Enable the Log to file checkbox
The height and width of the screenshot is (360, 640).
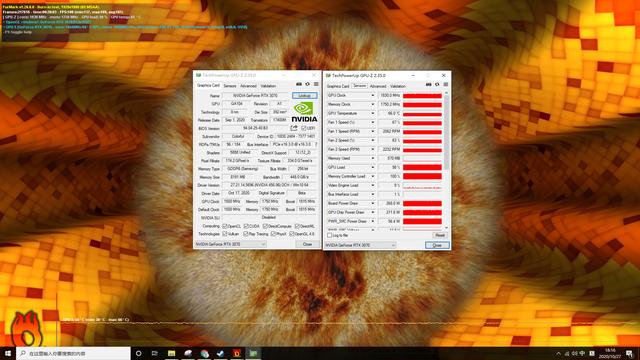pyautogui.click(x=329, y=236)
